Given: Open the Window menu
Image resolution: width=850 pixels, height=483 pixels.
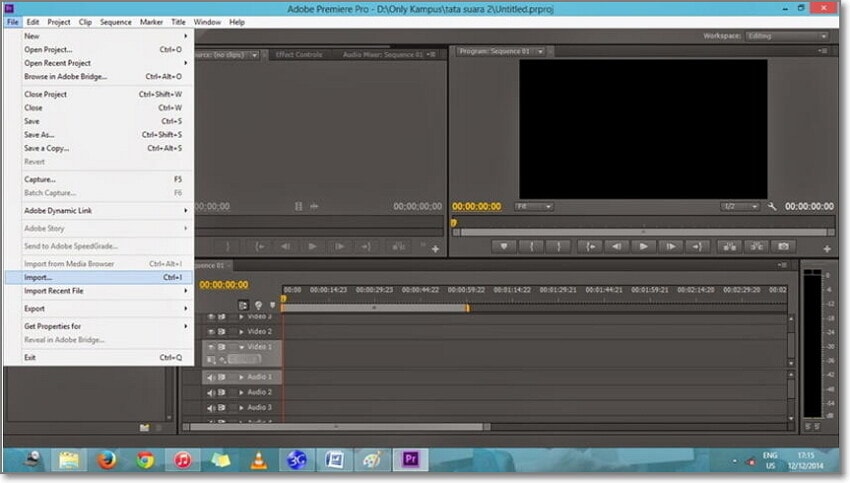Looking at the screenshot, I should point(207,22).
